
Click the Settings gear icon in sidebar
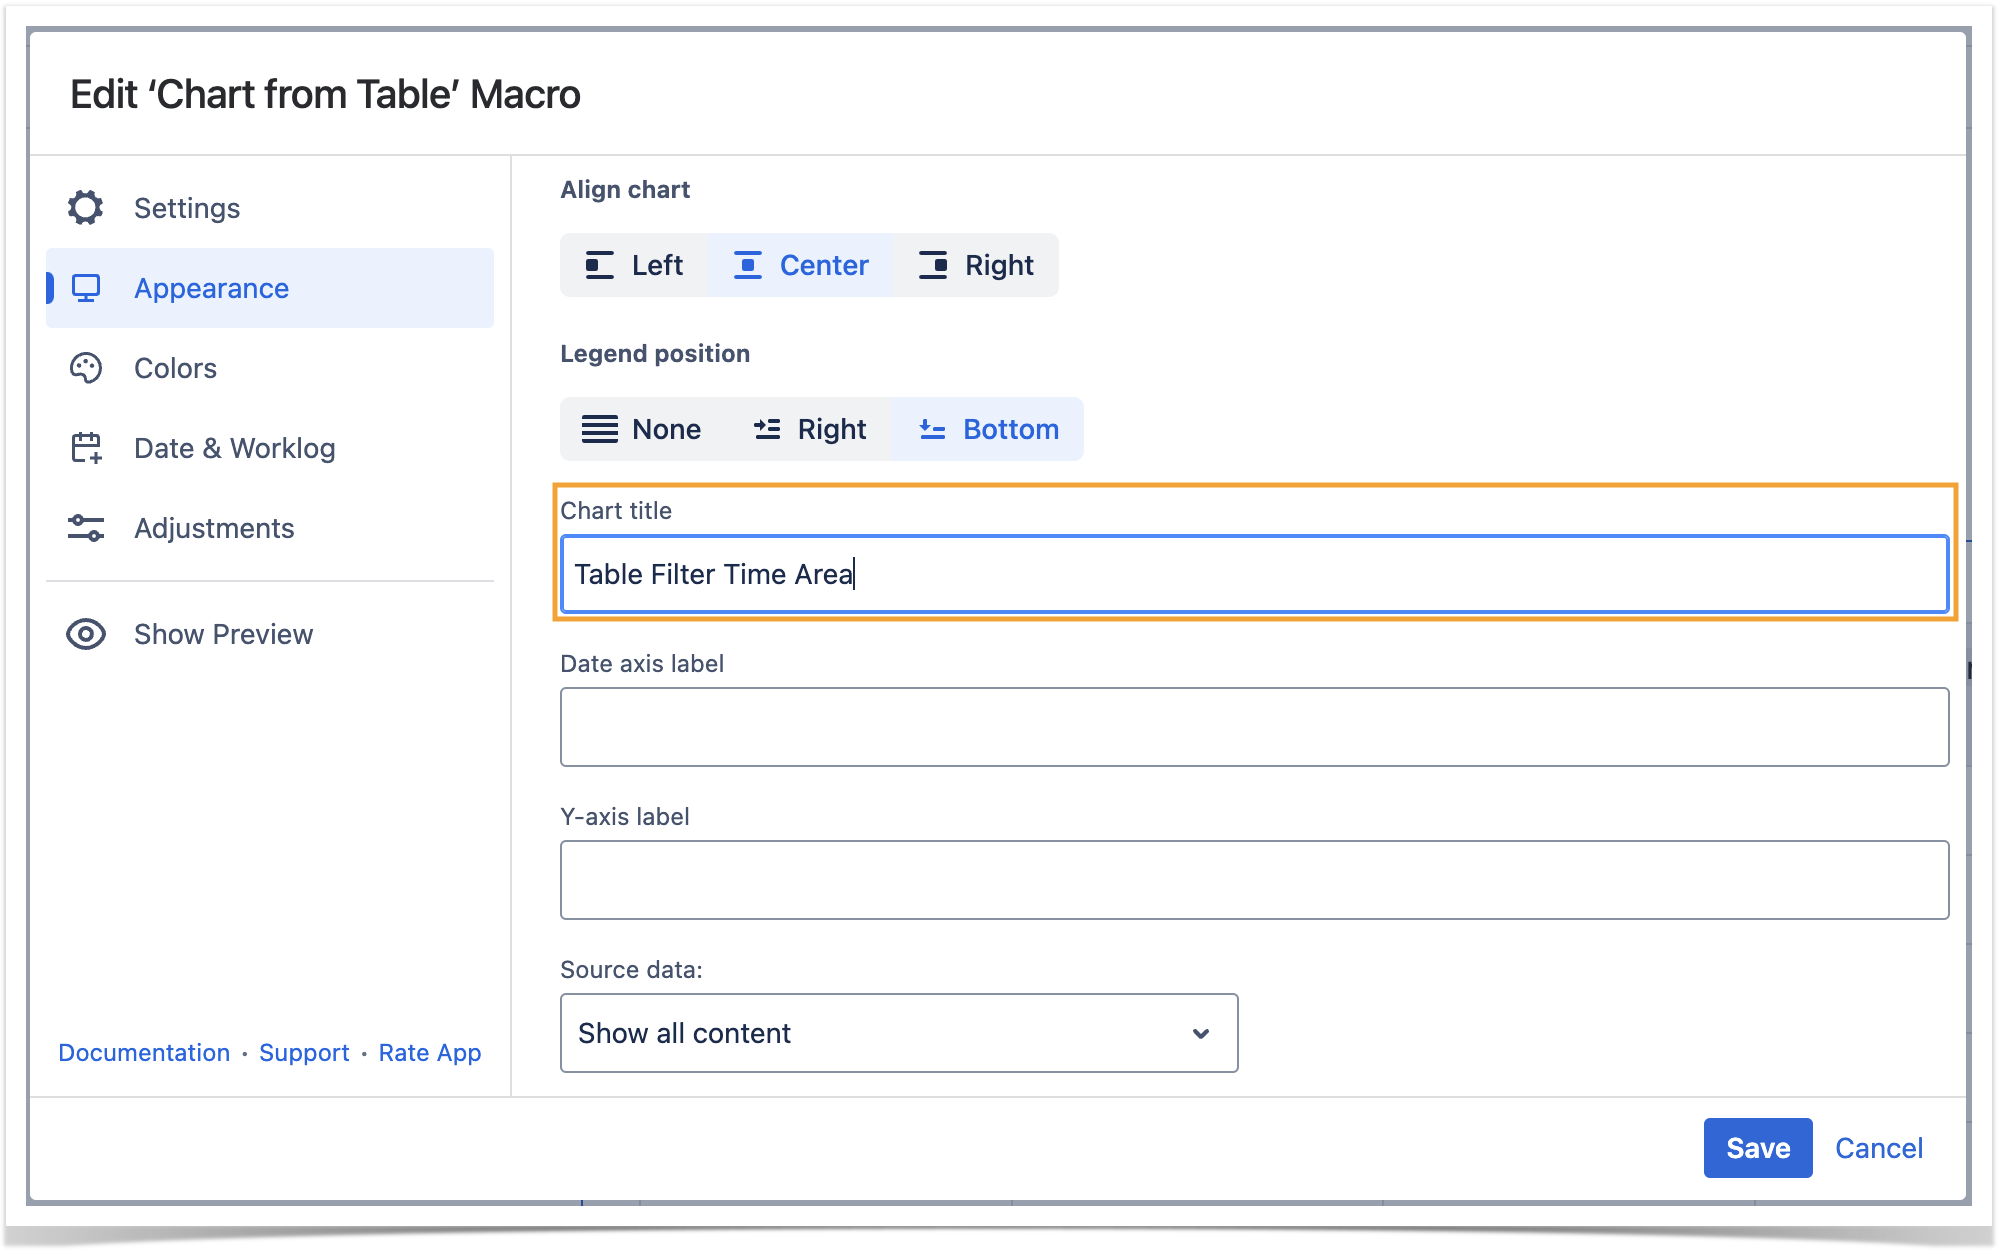click(x=86, y=208)
